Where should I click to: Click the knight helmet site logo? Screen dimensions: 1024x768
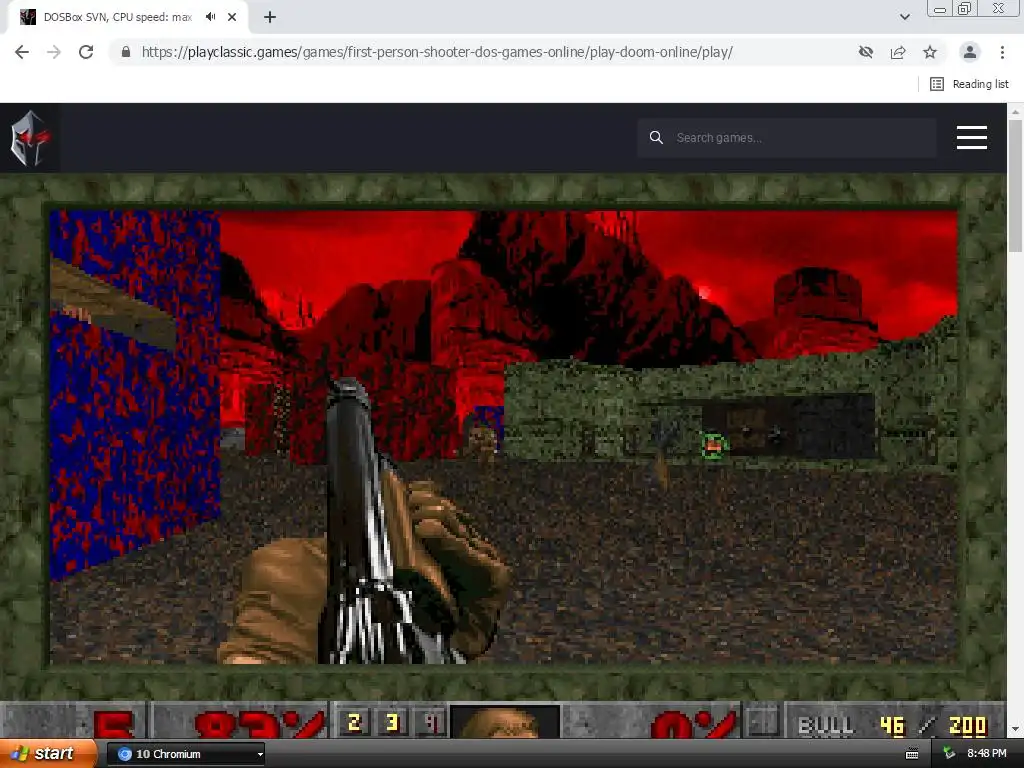point(29,138)
